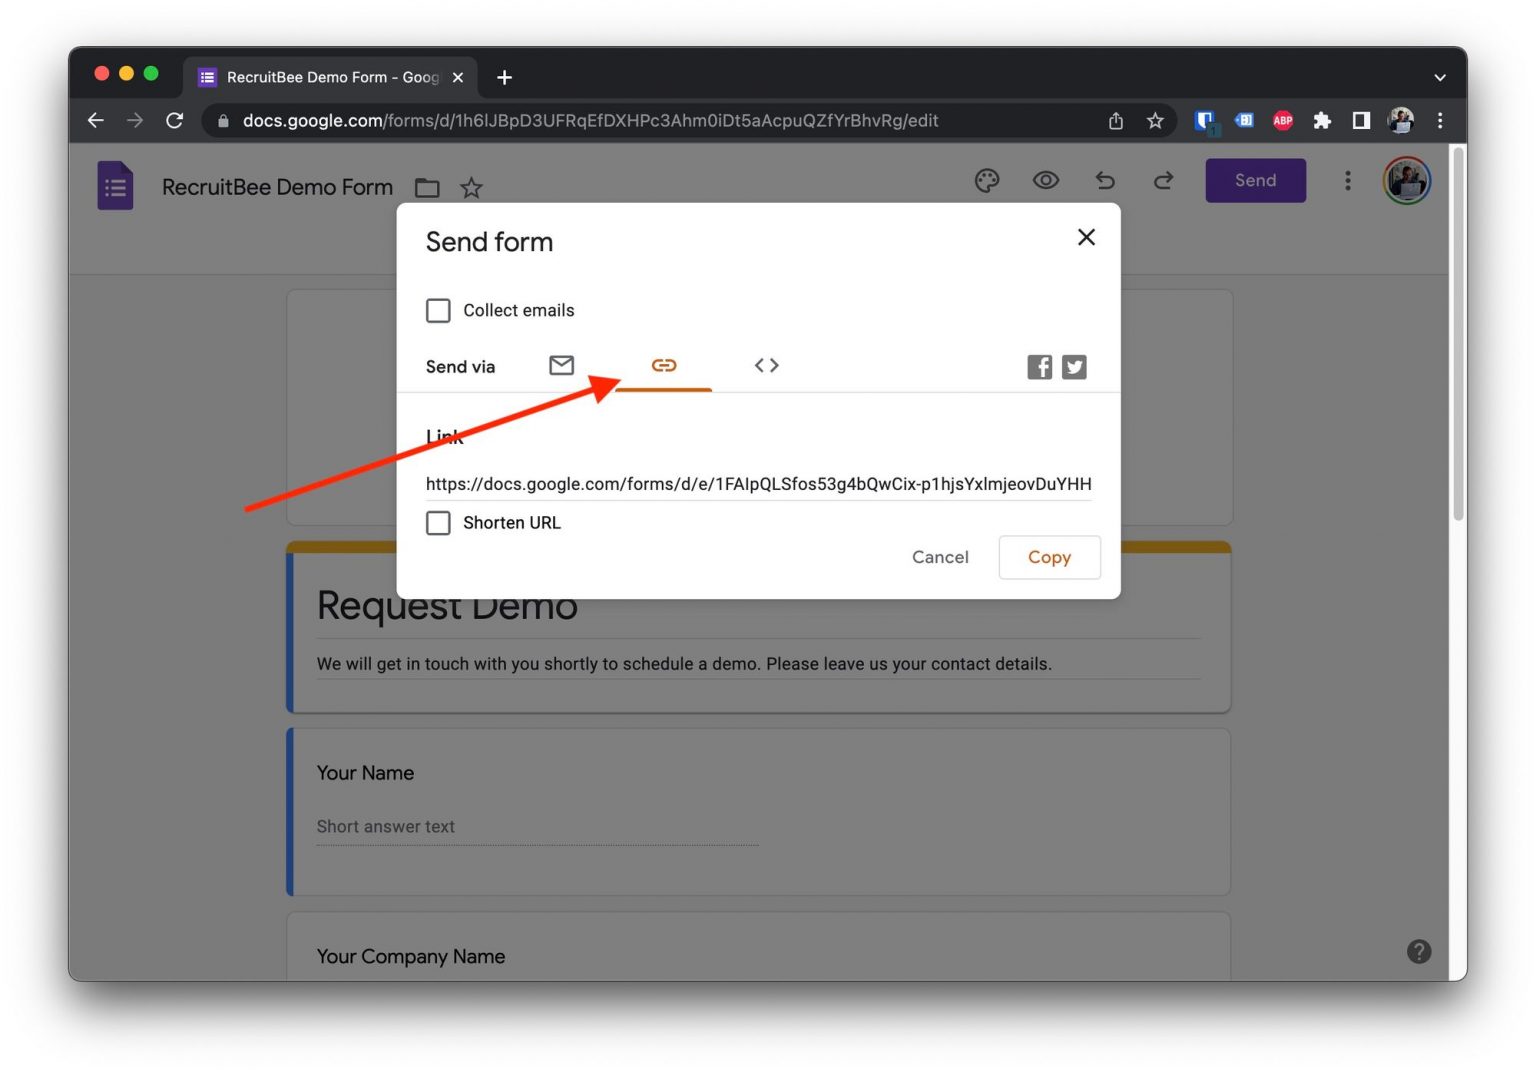The width and height of the screenshot is (1536, 1072).
Task: Open Help via the question mark icon
Action: tap(1419, 951)
